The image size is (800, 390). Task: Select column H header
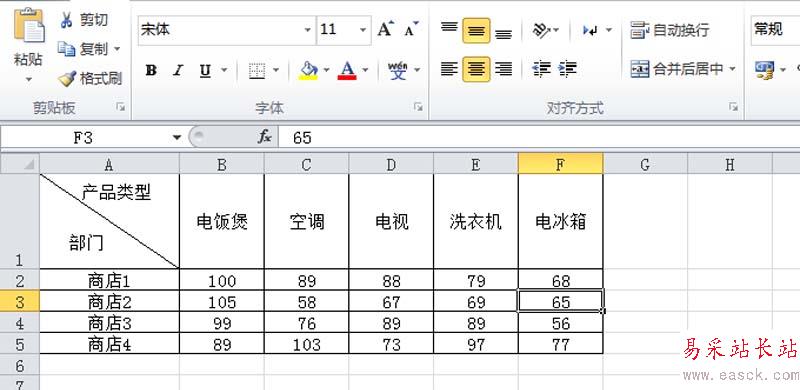coord(730,164)
